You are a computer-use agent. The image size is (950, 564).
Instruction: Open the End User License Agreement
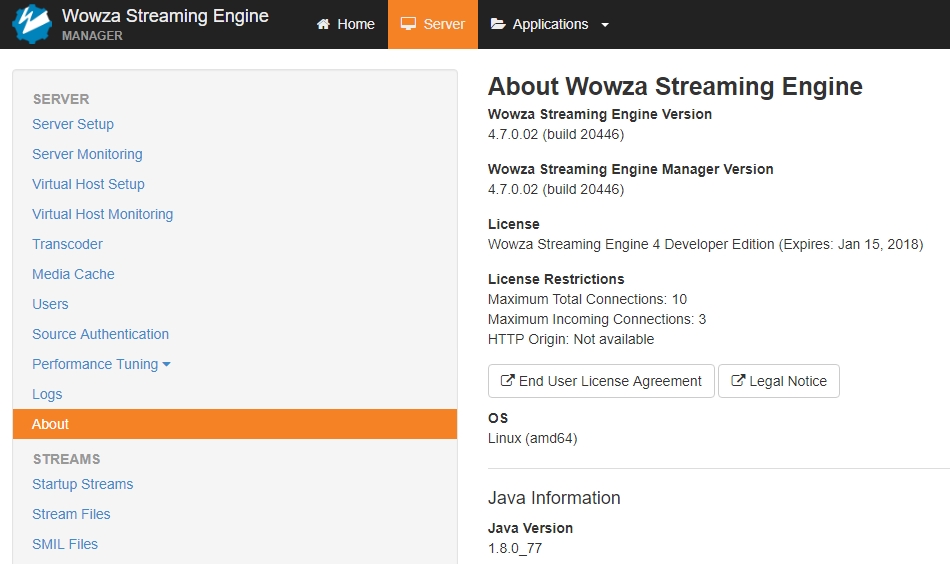point(601,381)
